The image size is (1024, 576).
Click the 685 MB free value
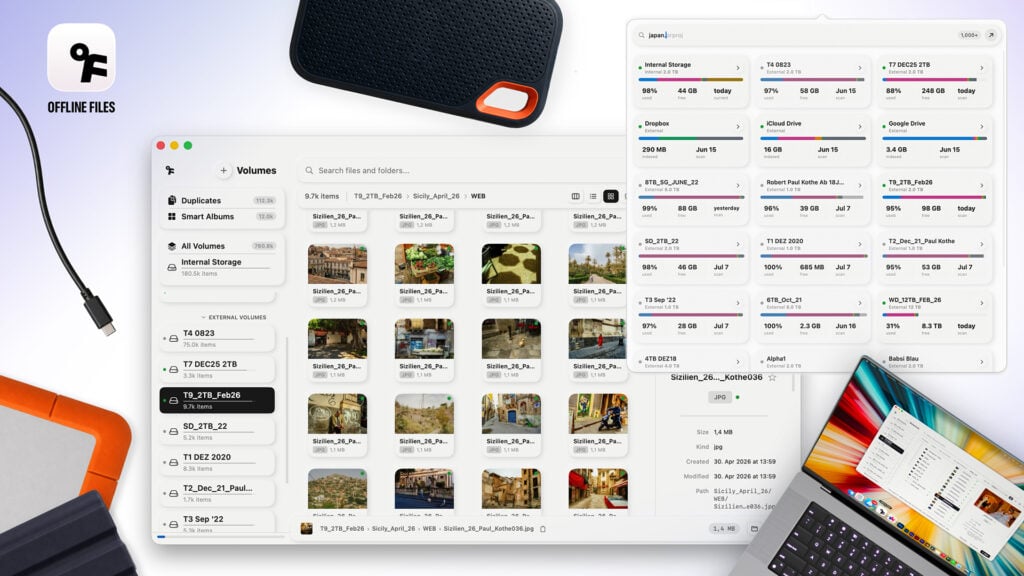812,267
